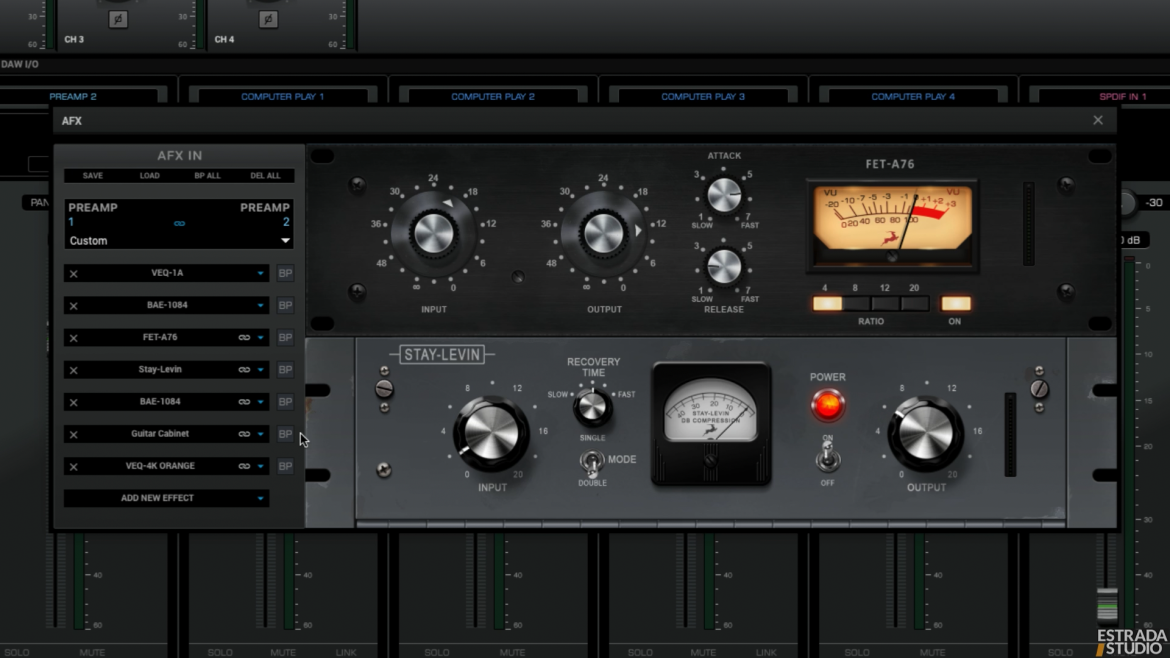The width and height of the screenshot is (1170, 658).
Task: Remove the VEQ-4K ORANGE effect with X icon
Action: click(73, 466)
